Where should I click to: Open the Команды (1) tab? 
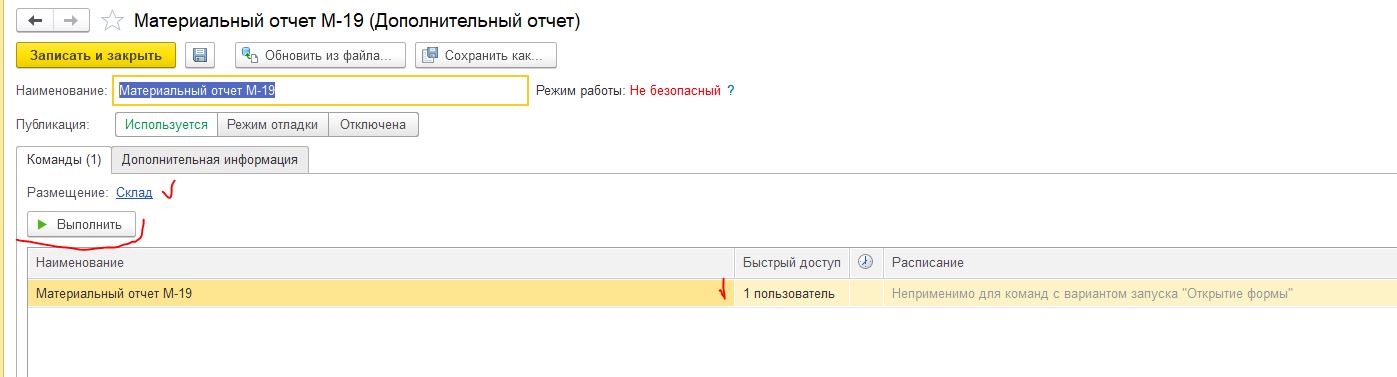(64, 159)
